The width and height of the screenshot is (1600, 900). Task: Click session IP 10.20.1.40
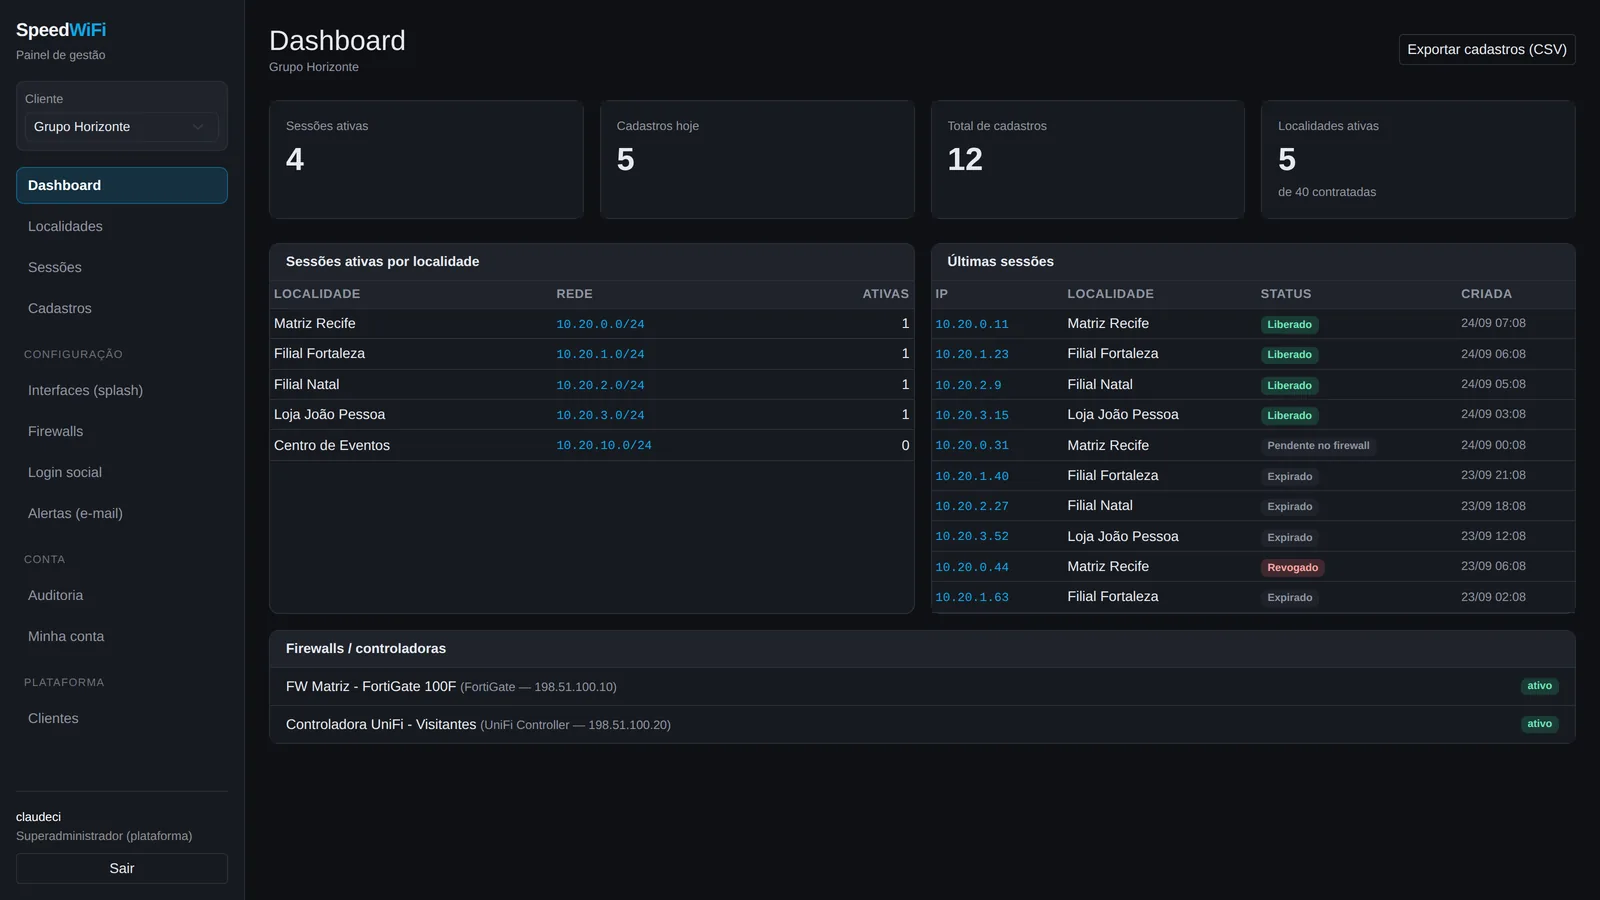972,476
